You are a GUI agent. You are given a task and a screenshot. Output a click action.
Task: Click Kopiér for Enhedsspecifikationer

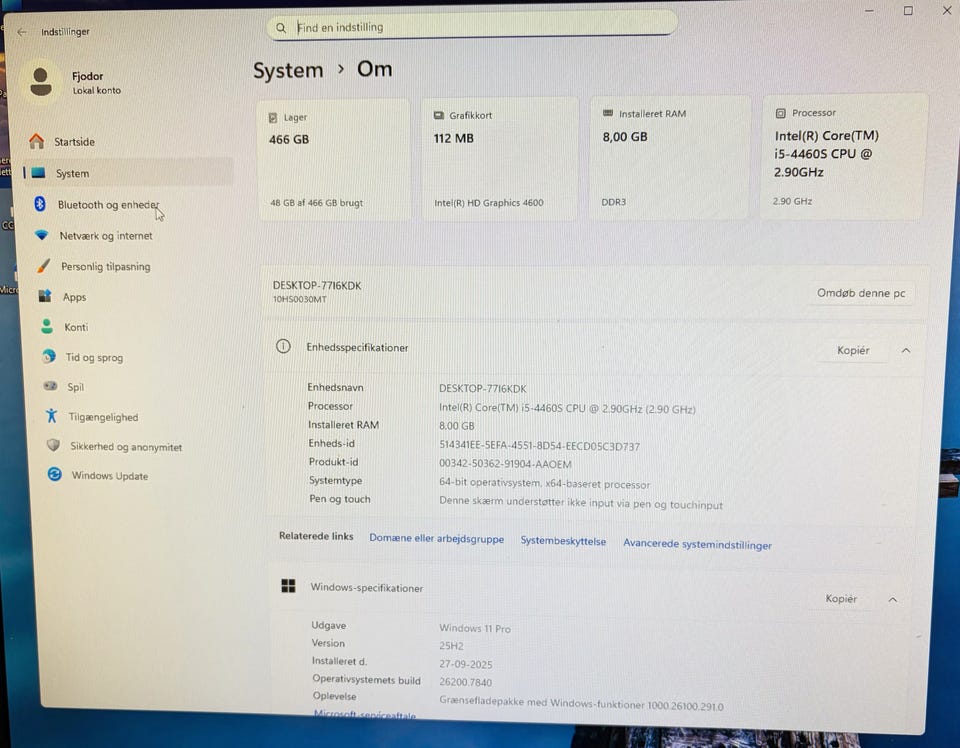click(x=853, y=350)
